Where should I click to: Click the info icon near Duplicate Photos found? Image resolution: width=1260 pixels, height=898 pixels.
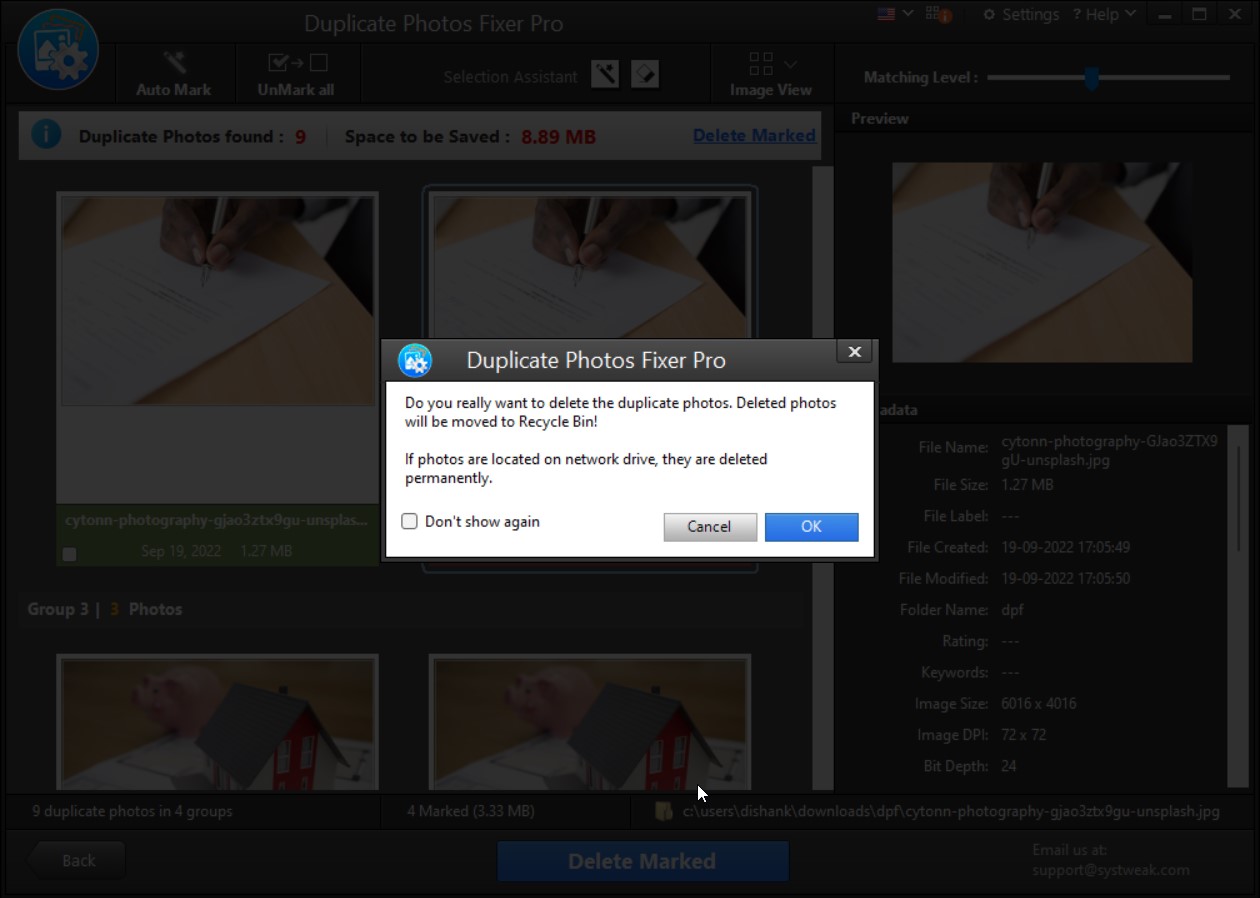pos(46,134)
